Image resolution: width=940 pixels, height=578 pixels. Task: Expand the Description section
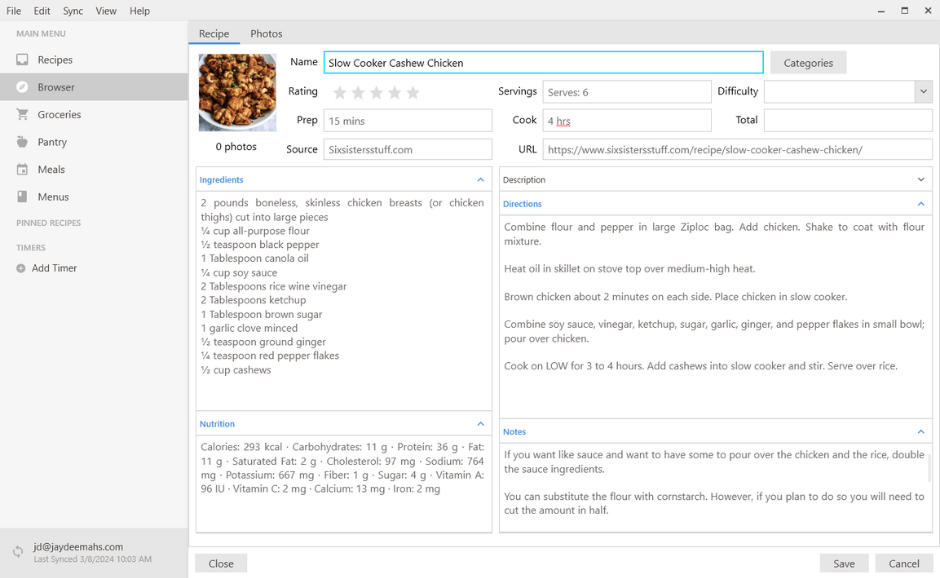click(x=921, y=180)
